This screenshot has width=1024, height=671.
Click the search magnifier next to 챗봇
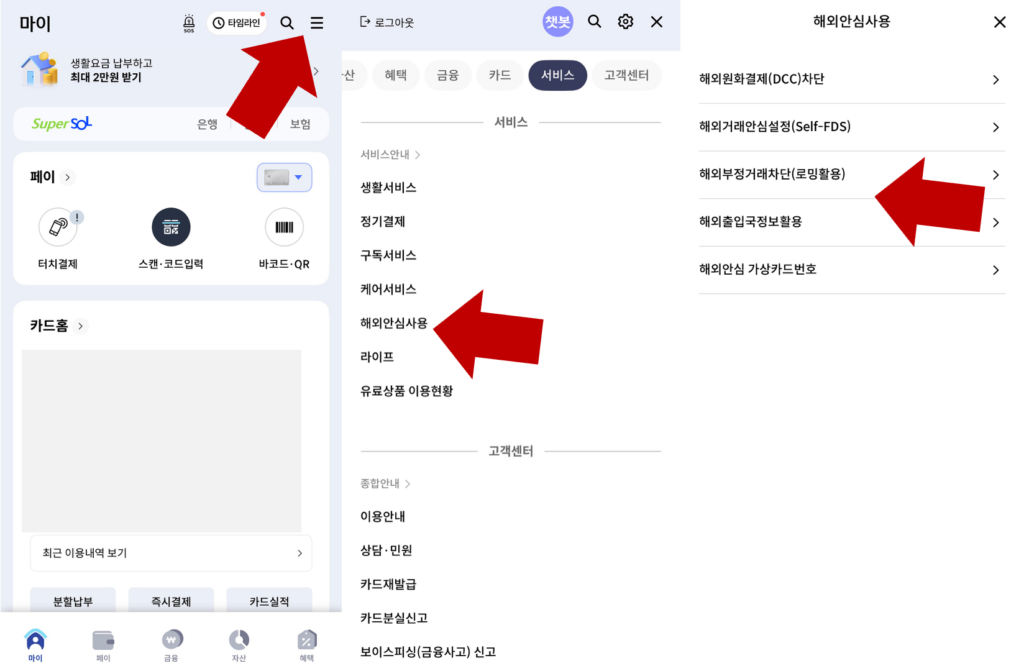[594, 21]
